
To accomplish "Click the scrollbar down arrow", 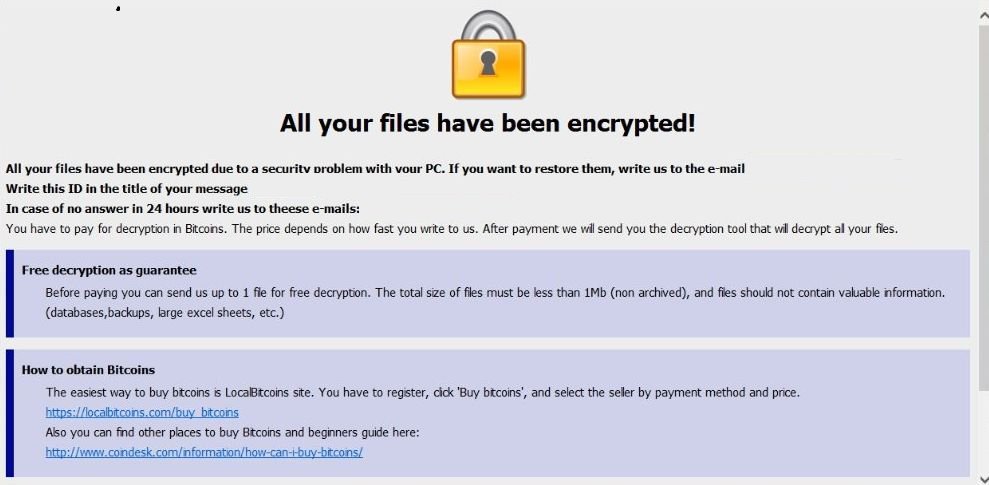I will (982, 478).
